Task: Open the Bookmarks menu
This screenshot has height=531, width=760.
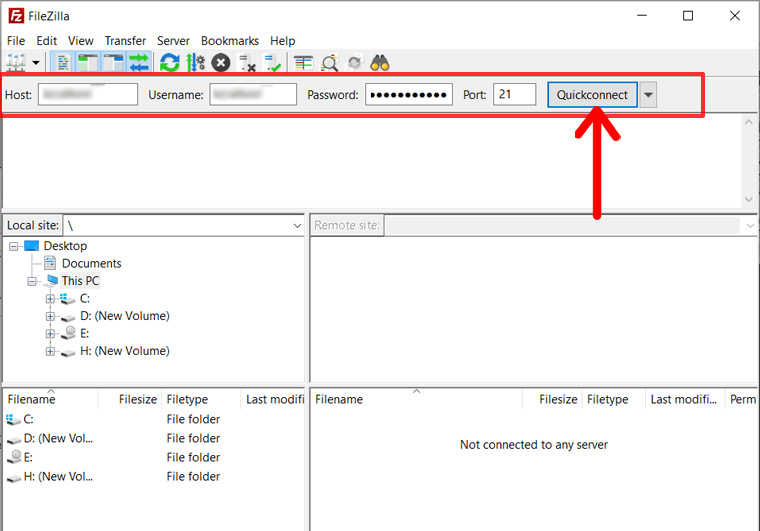Action: (230, 41)
